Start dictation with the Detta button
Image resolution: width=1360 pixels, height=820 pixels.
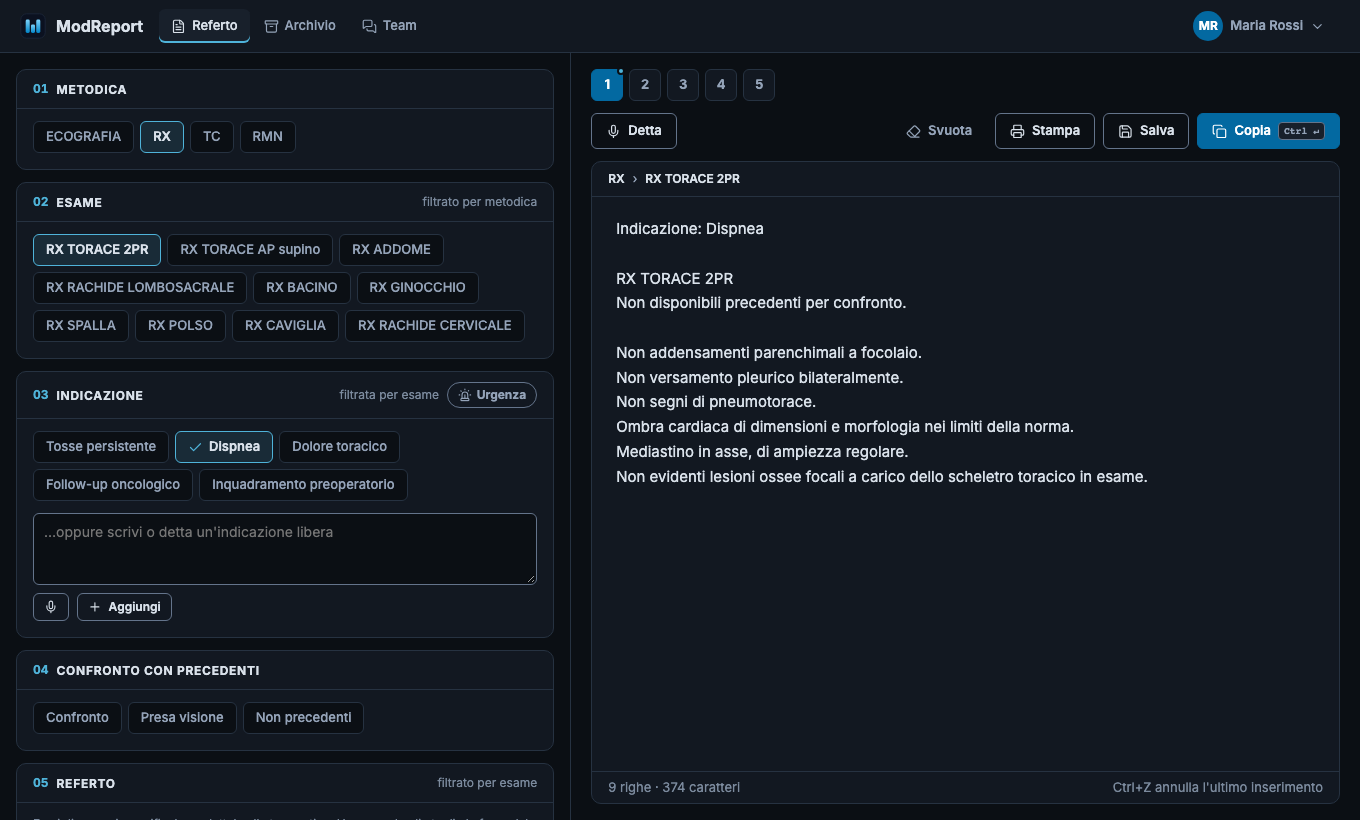(634, 131)
